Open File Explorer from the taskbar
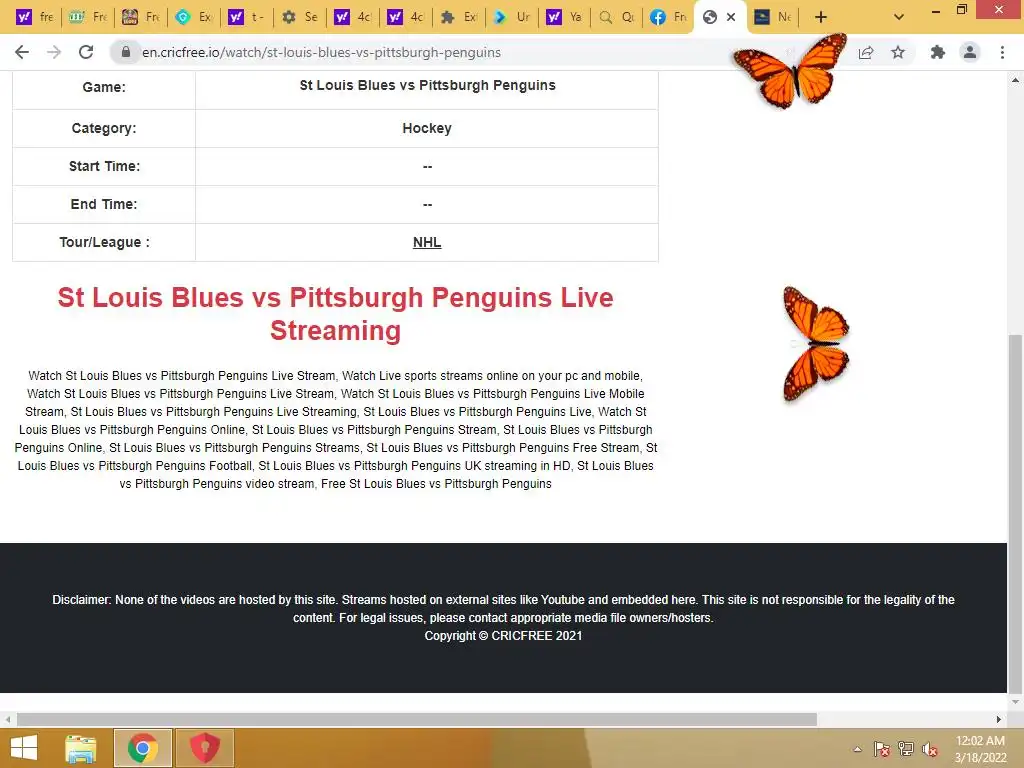Viewport: 1024px width, 768px height. tap(81, 748)
